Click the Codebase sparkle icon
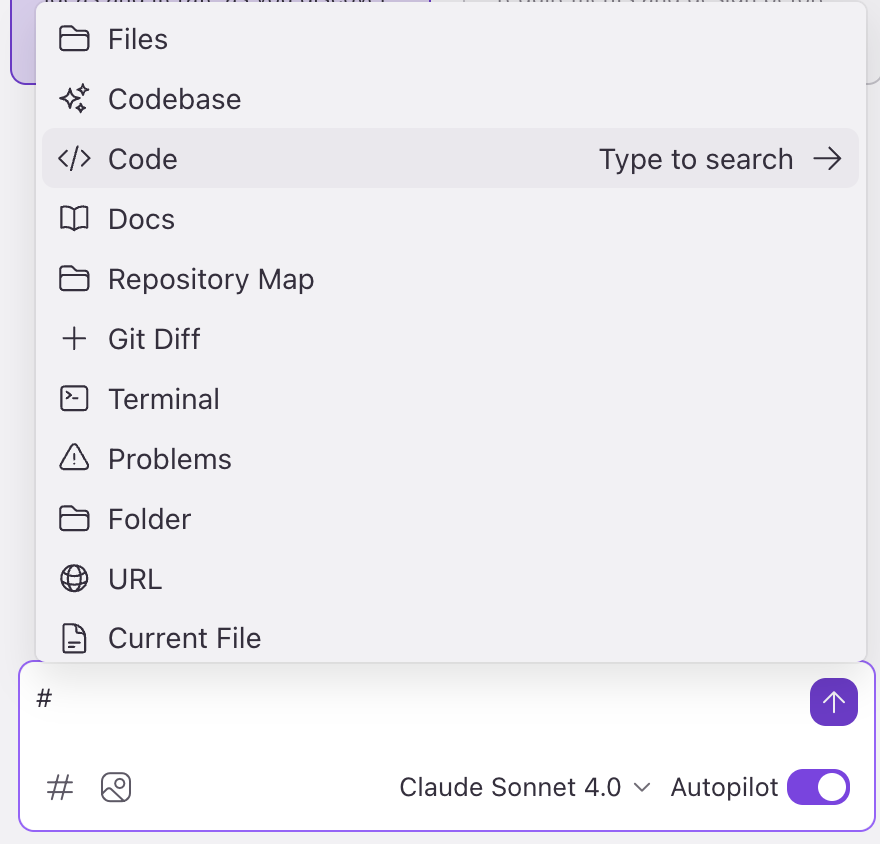 74,99
